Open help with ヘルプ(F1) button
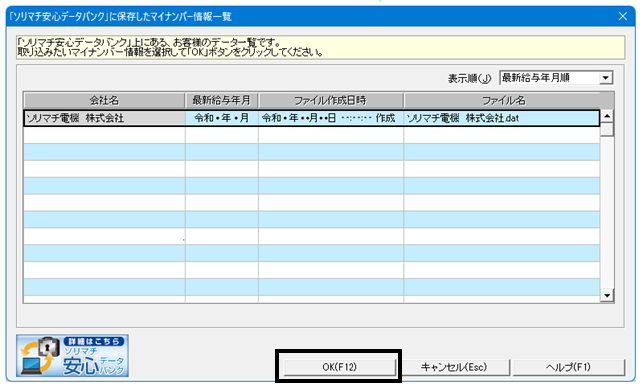 pyautogui.click(x=568, y=367)
